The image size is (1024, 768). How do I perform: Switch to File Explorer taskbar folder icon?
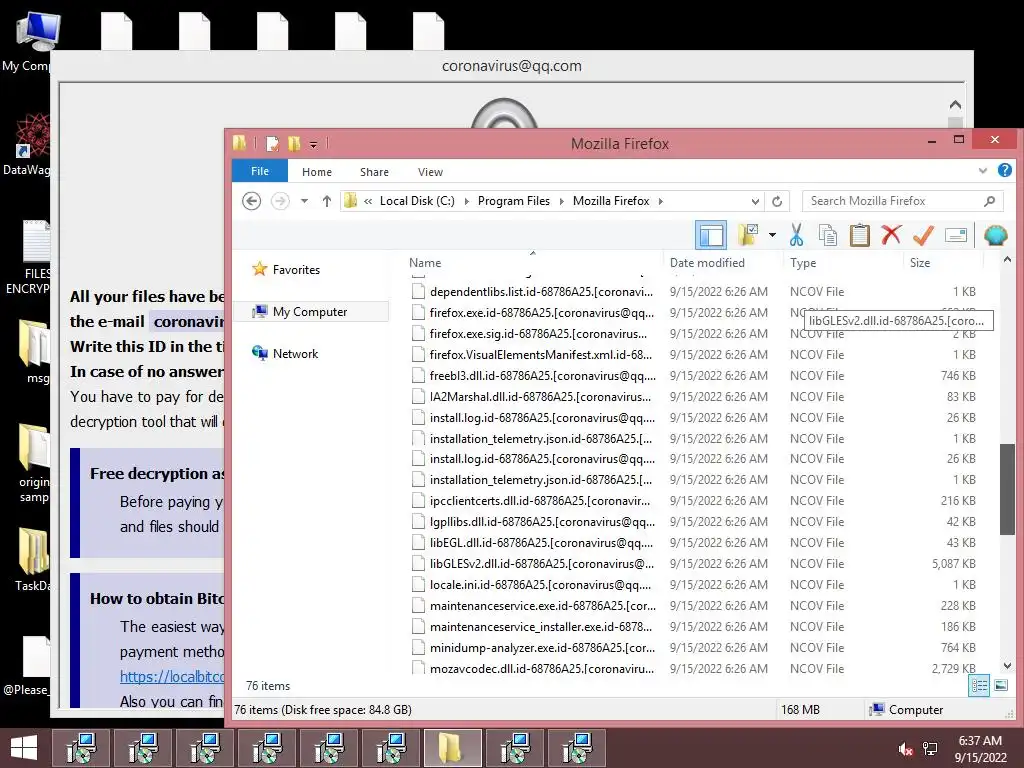click(453, 748)
